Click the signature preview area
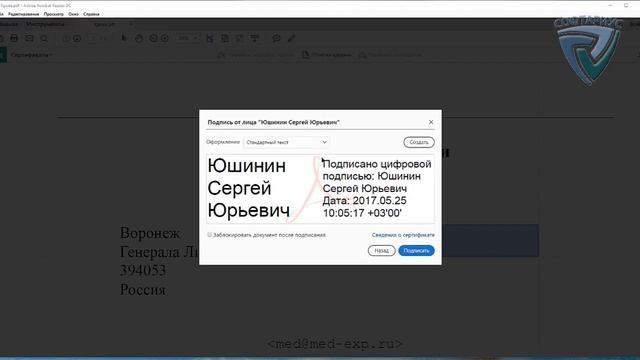Viewport: 640px width, 360px height. (320, 189)
